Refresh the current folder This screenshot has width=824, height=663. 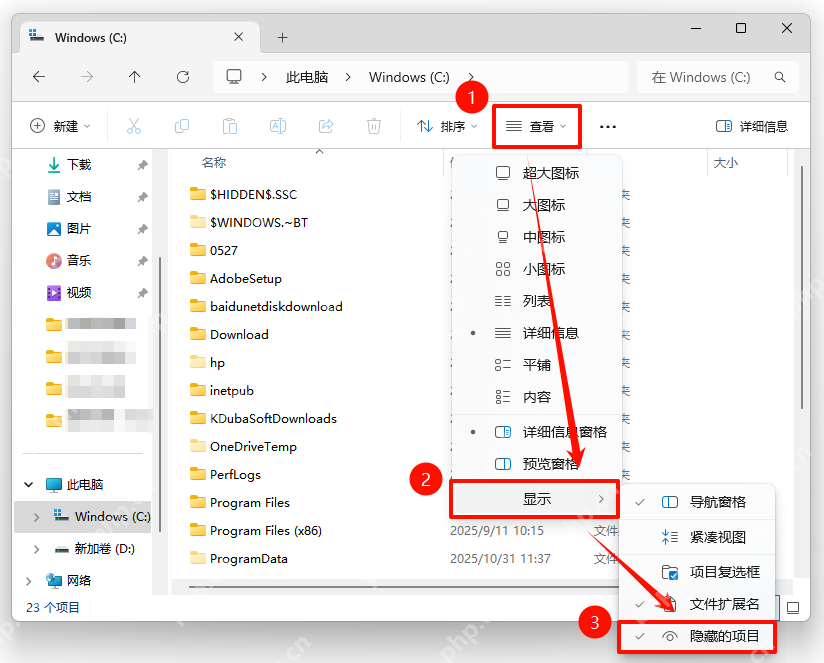(x=183, y=77)
